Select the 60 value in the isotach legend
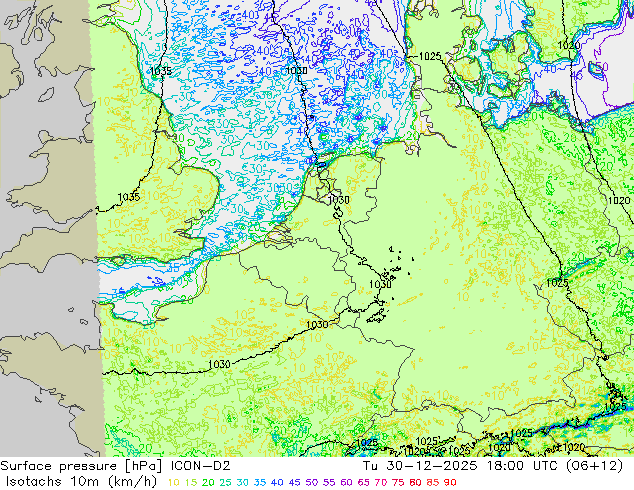 click(x=346, y=482)
